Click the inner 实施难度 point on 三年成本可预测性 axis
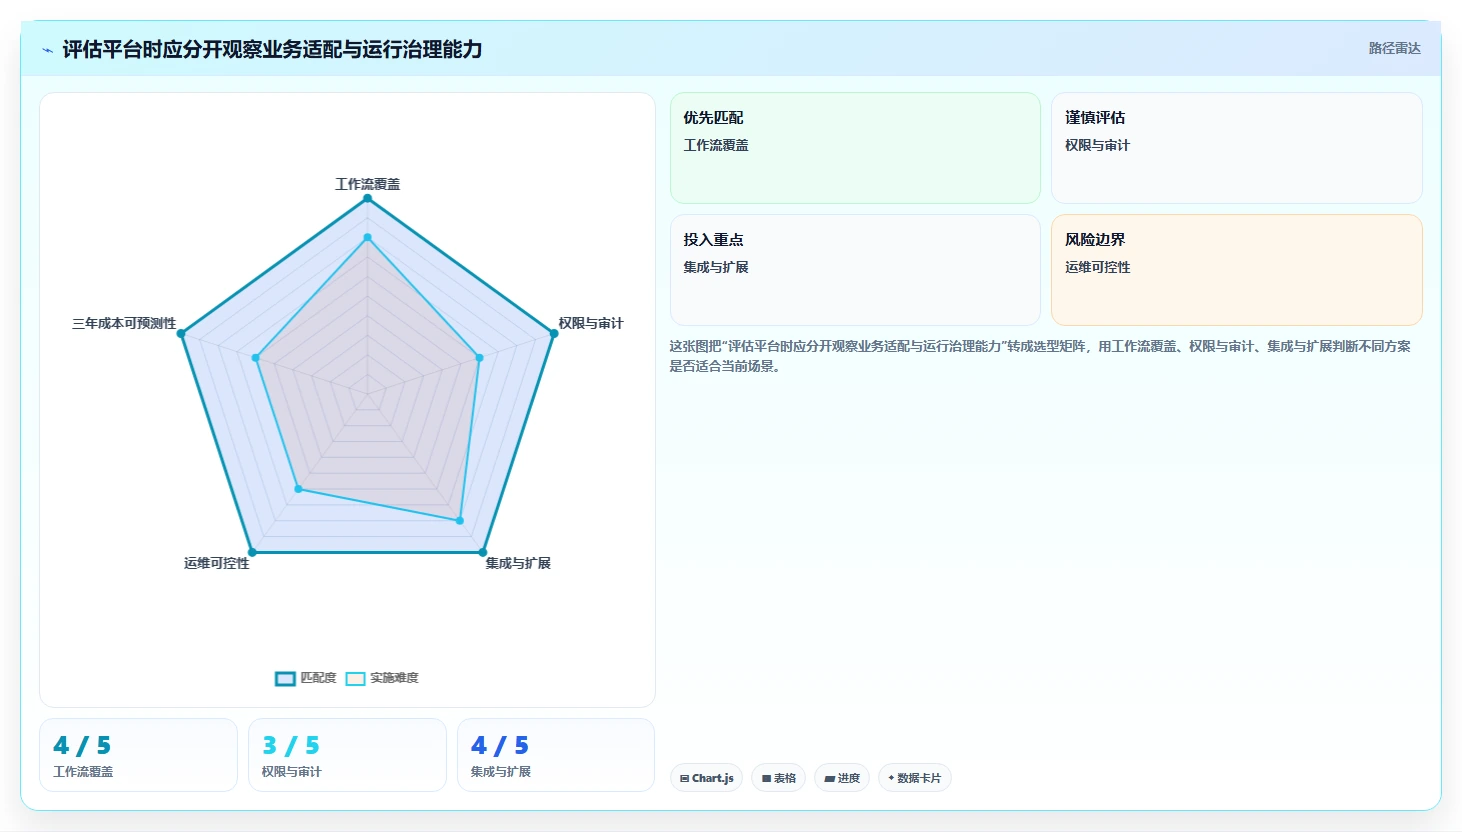This screenshot has height=832, width=1462. pos(256,357)
